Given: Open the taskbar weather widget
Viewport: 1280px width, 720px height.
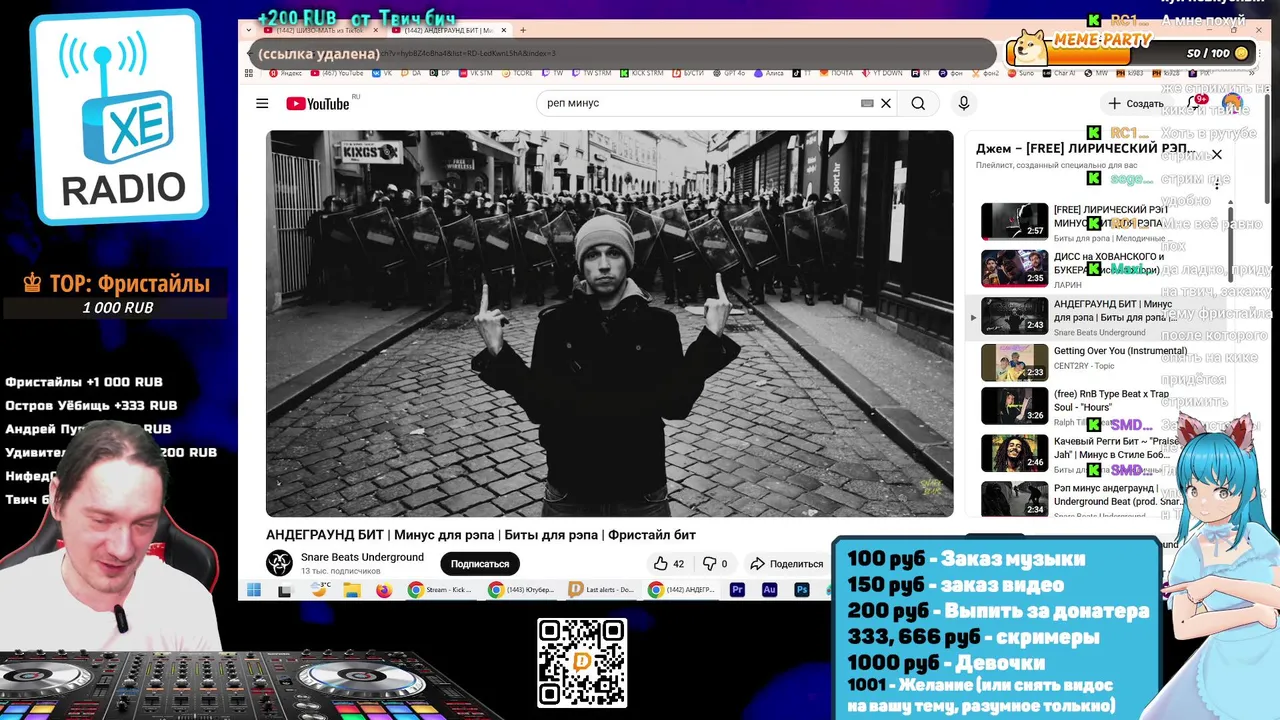Looking at the screenshot, I should [320, 589].
